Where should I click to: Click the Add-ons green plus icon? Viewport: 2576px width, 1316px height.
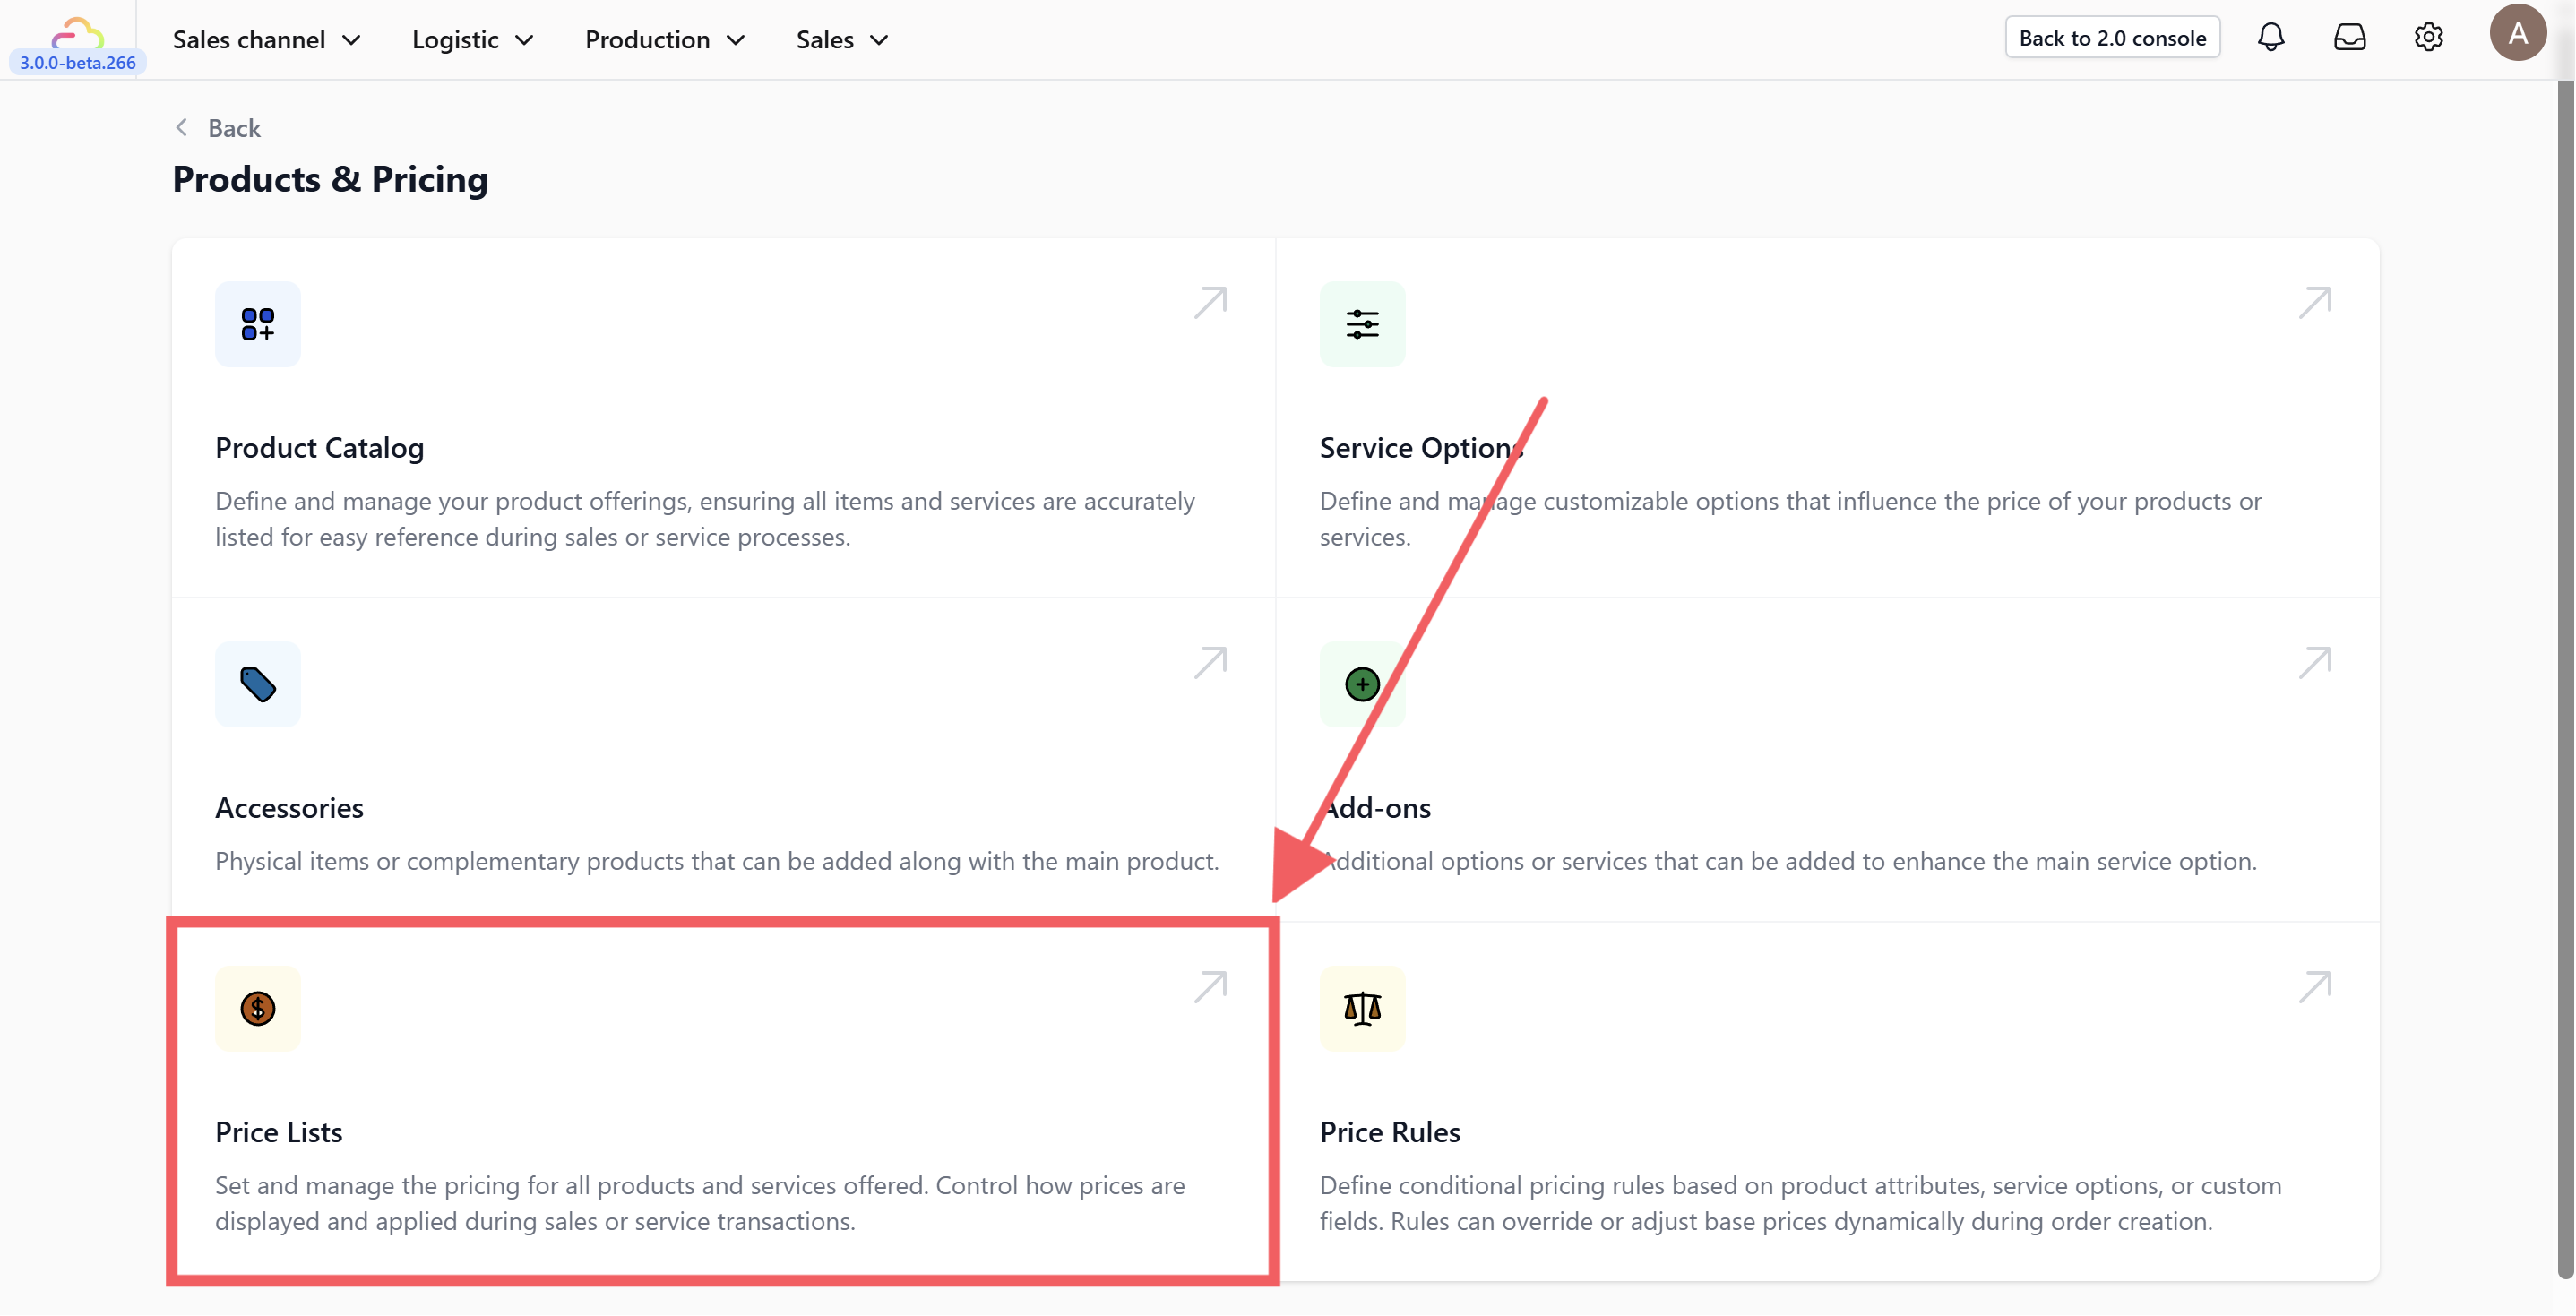[x=1362, y=684]
